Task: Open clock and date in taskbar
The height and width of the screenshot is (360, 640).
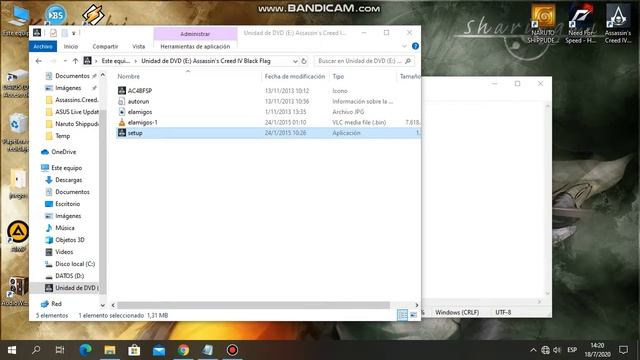Action: 597,350
